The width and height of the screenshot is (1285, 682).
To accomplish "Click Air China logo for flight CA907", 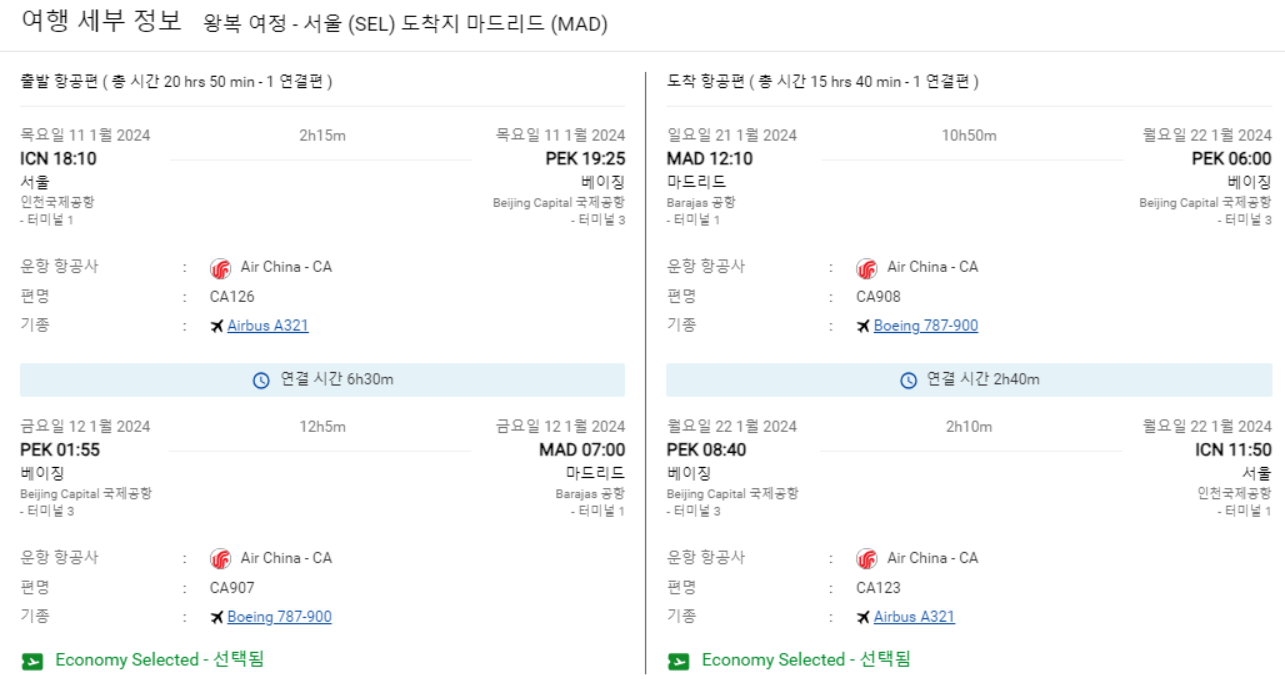I will click(220, 559).
